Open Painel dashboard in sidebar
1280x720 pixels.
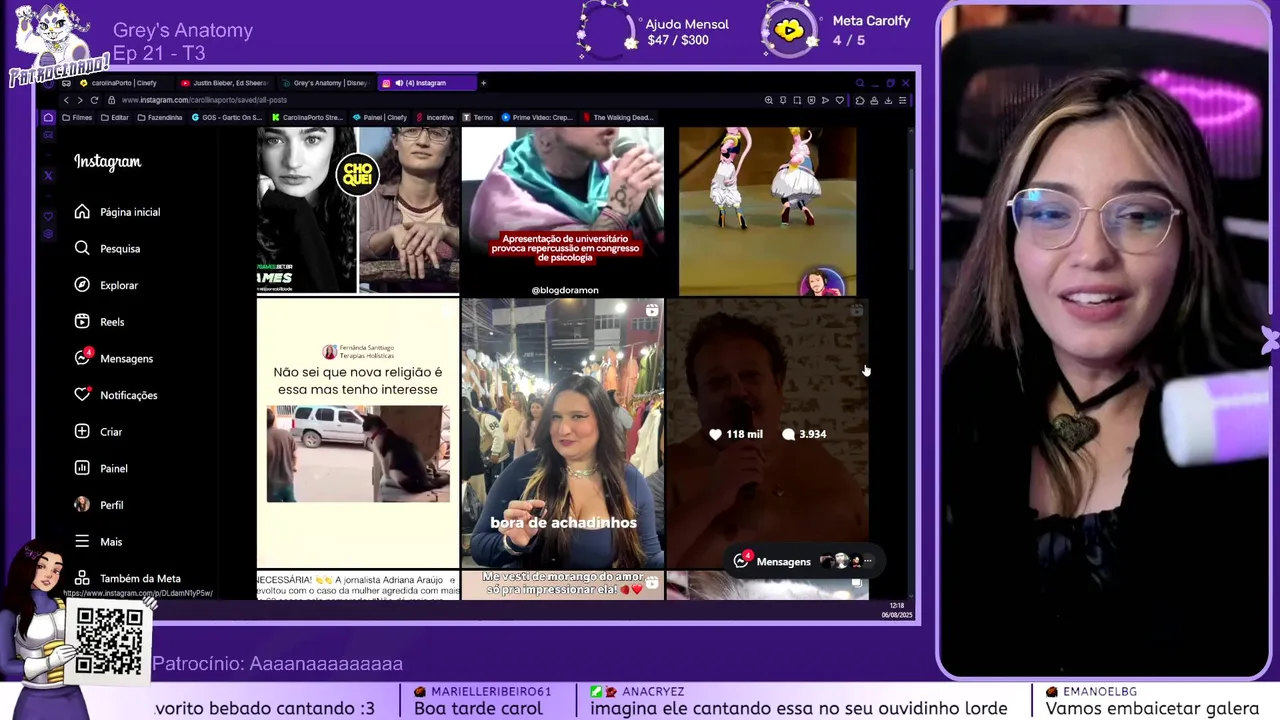tap(101, 468)
